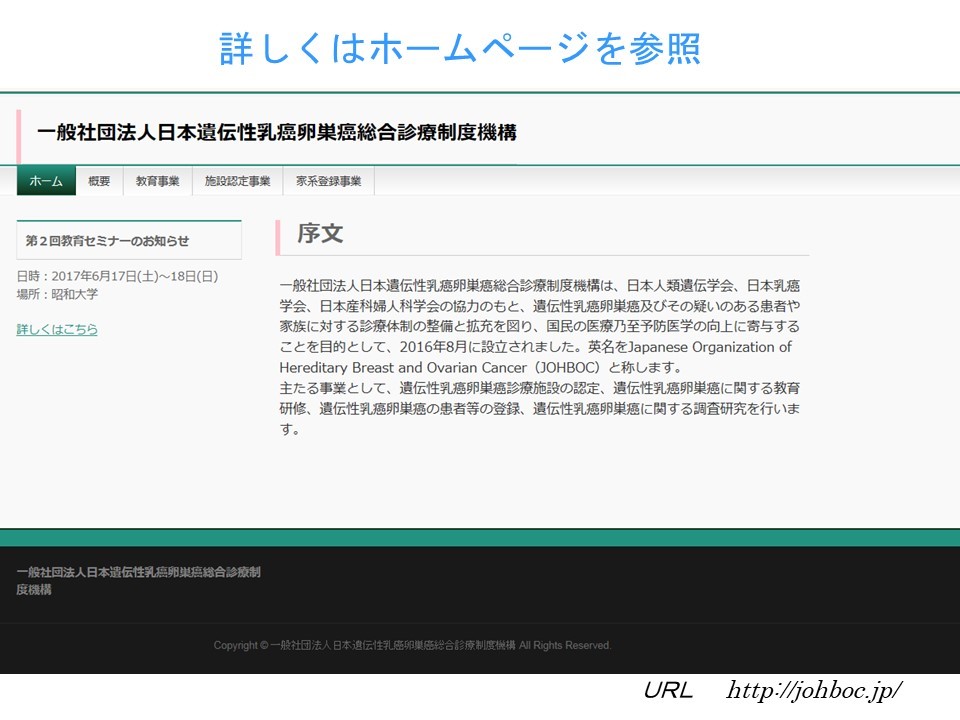Switch to the 概要 tab
The height and width of the screenshot is (720, 960).
click(x=99, y=181)
